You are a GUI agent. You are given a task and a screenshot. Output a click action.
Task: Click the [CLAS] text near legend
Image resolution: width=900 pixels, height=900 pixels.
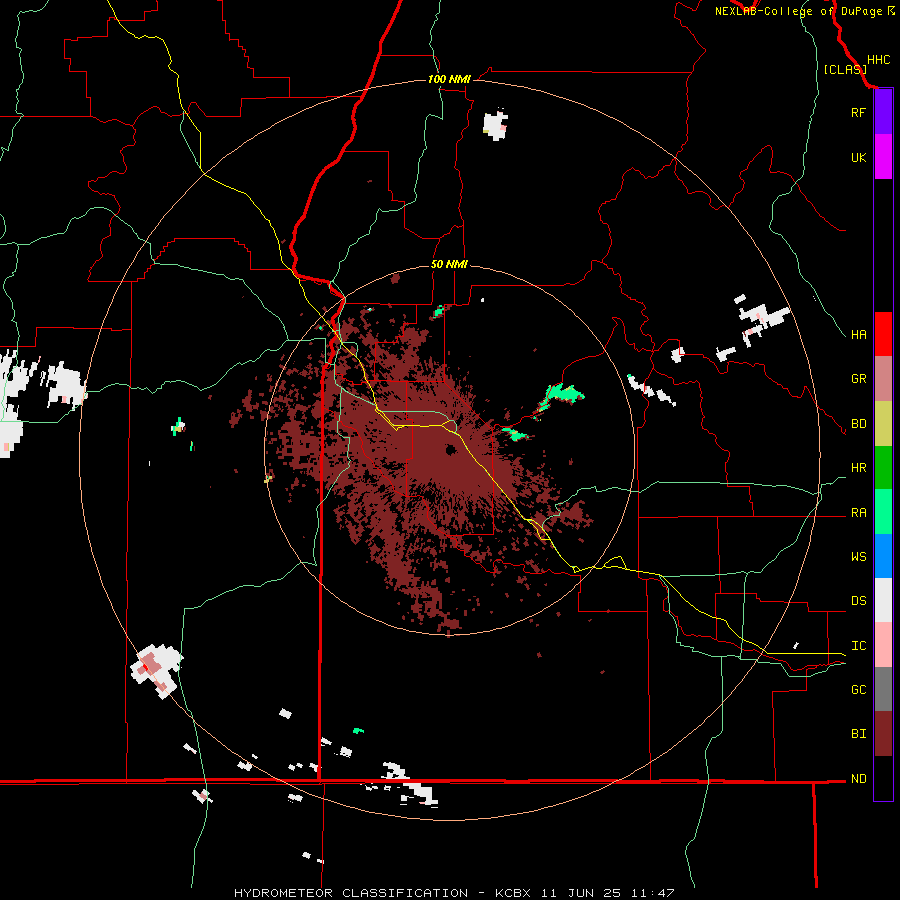[845, 69]
